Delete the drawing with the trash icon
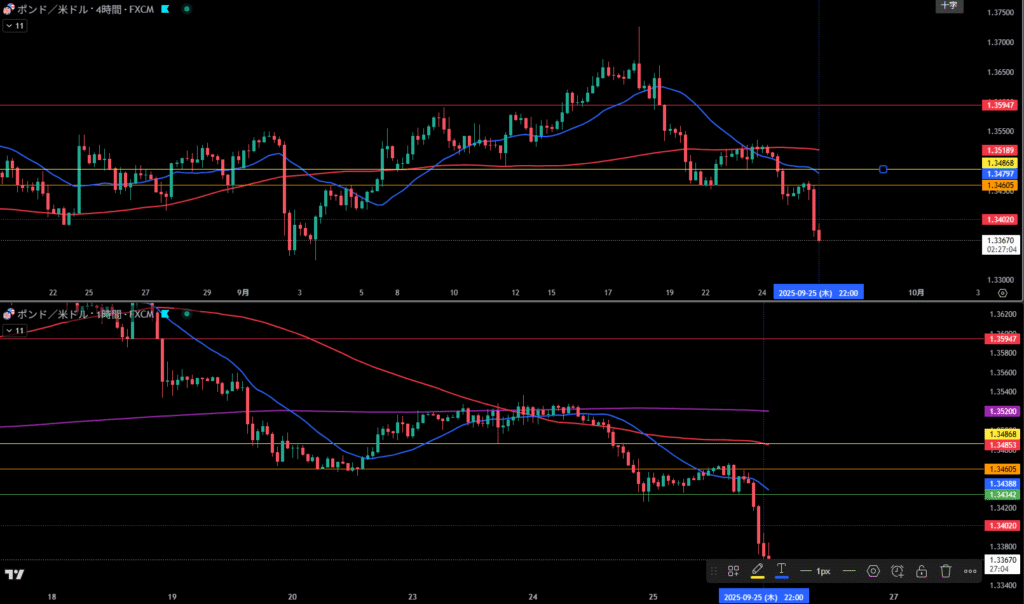Viewport: 1024px width, 604px height. click(x=945, y=571)
